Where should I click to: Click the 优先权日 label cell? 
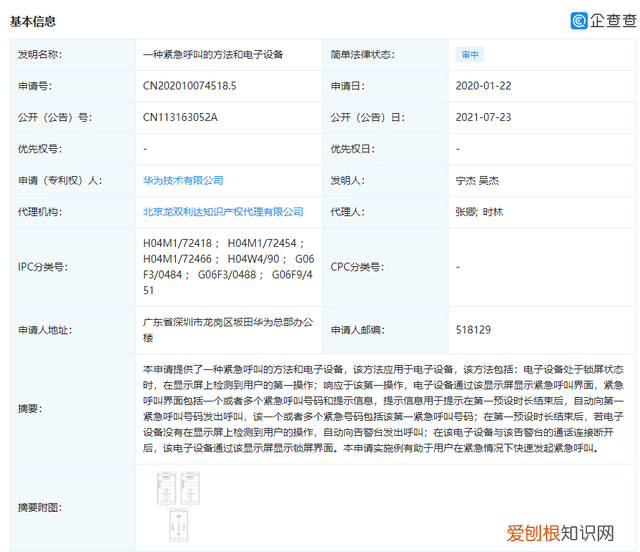tap(385, 149)
